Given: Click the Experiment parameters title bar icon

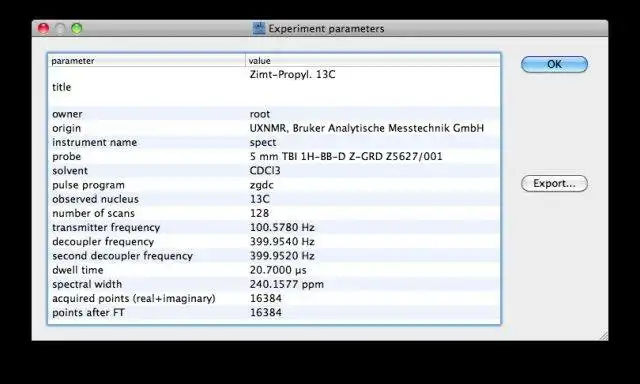Looking at the screenshot, I should 259,28.
